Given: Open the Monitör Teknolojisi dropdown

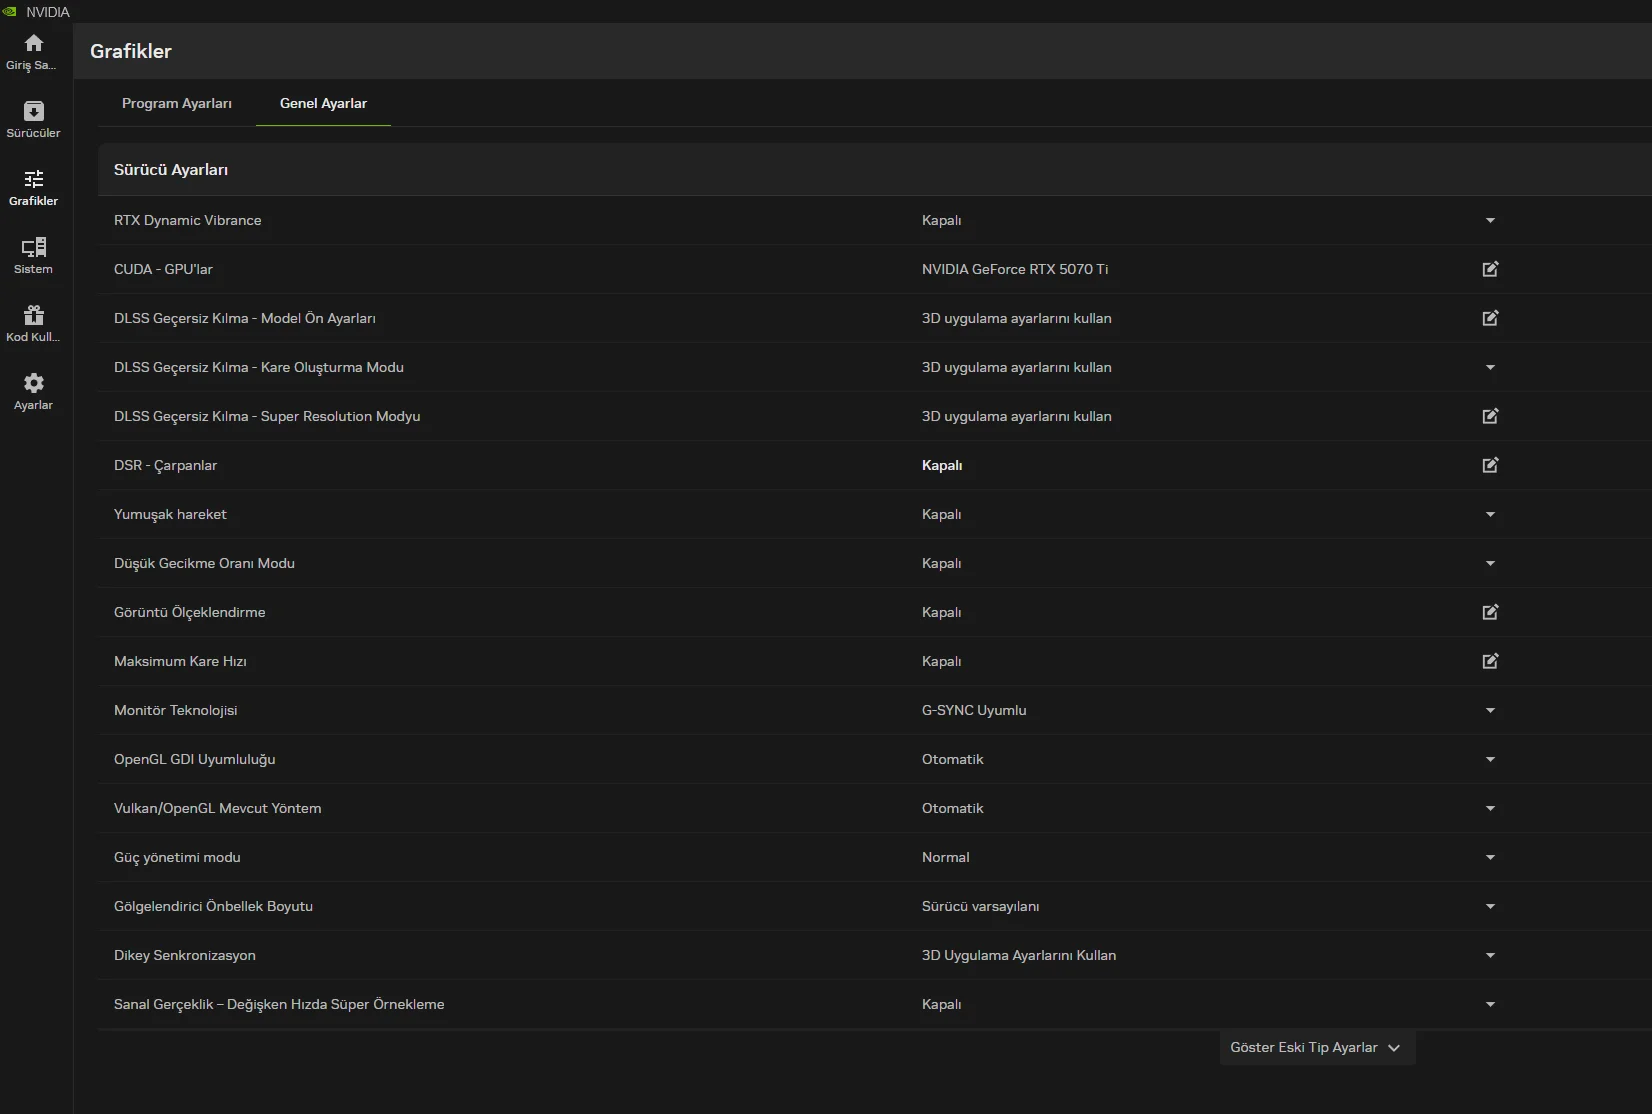Looking at the screenshot, I should click(x=1490, y=710).
